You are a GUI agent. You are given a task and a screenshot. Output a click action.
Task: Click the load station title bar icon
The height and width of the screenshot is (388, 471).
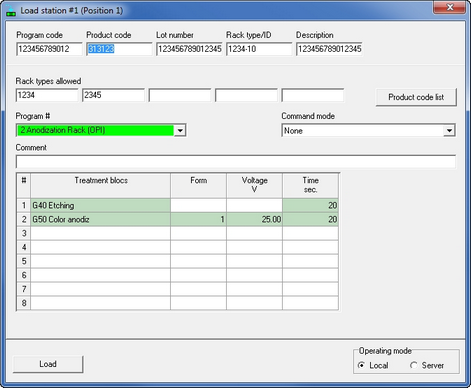11,11
